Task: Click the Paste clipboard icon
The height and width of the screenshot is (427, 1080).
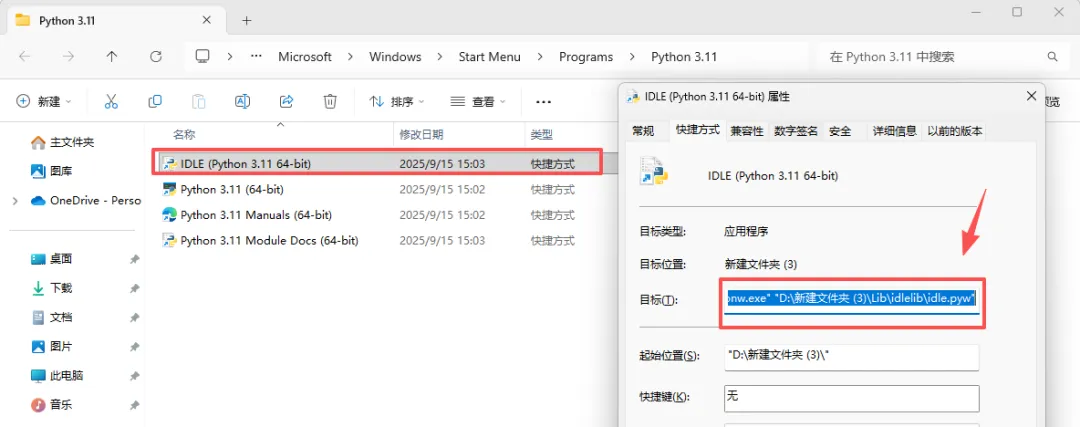Action: coord(198,101)
